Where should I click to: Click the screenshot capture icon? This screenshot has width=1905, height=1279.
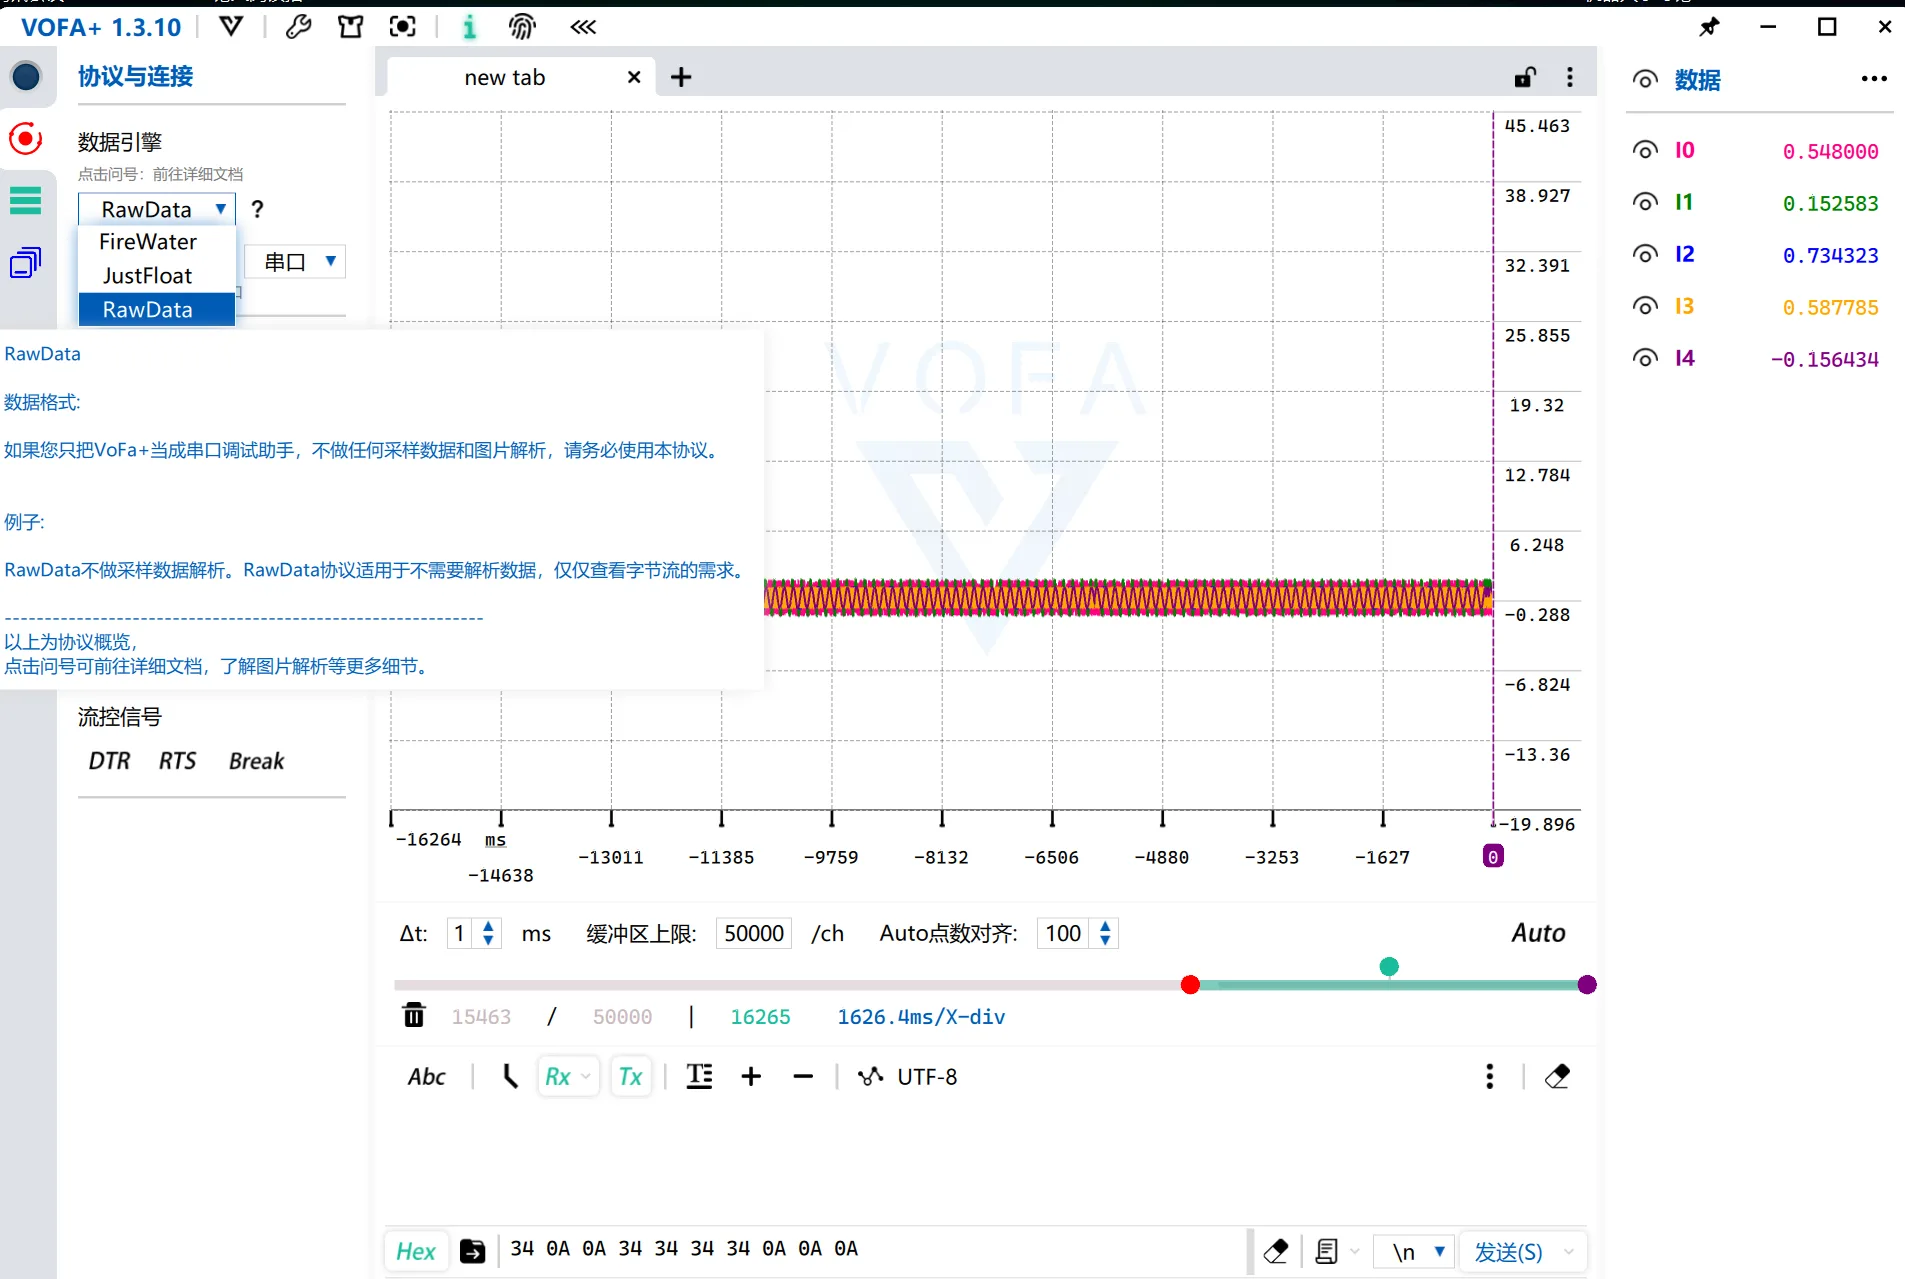[x=403, y=27]
